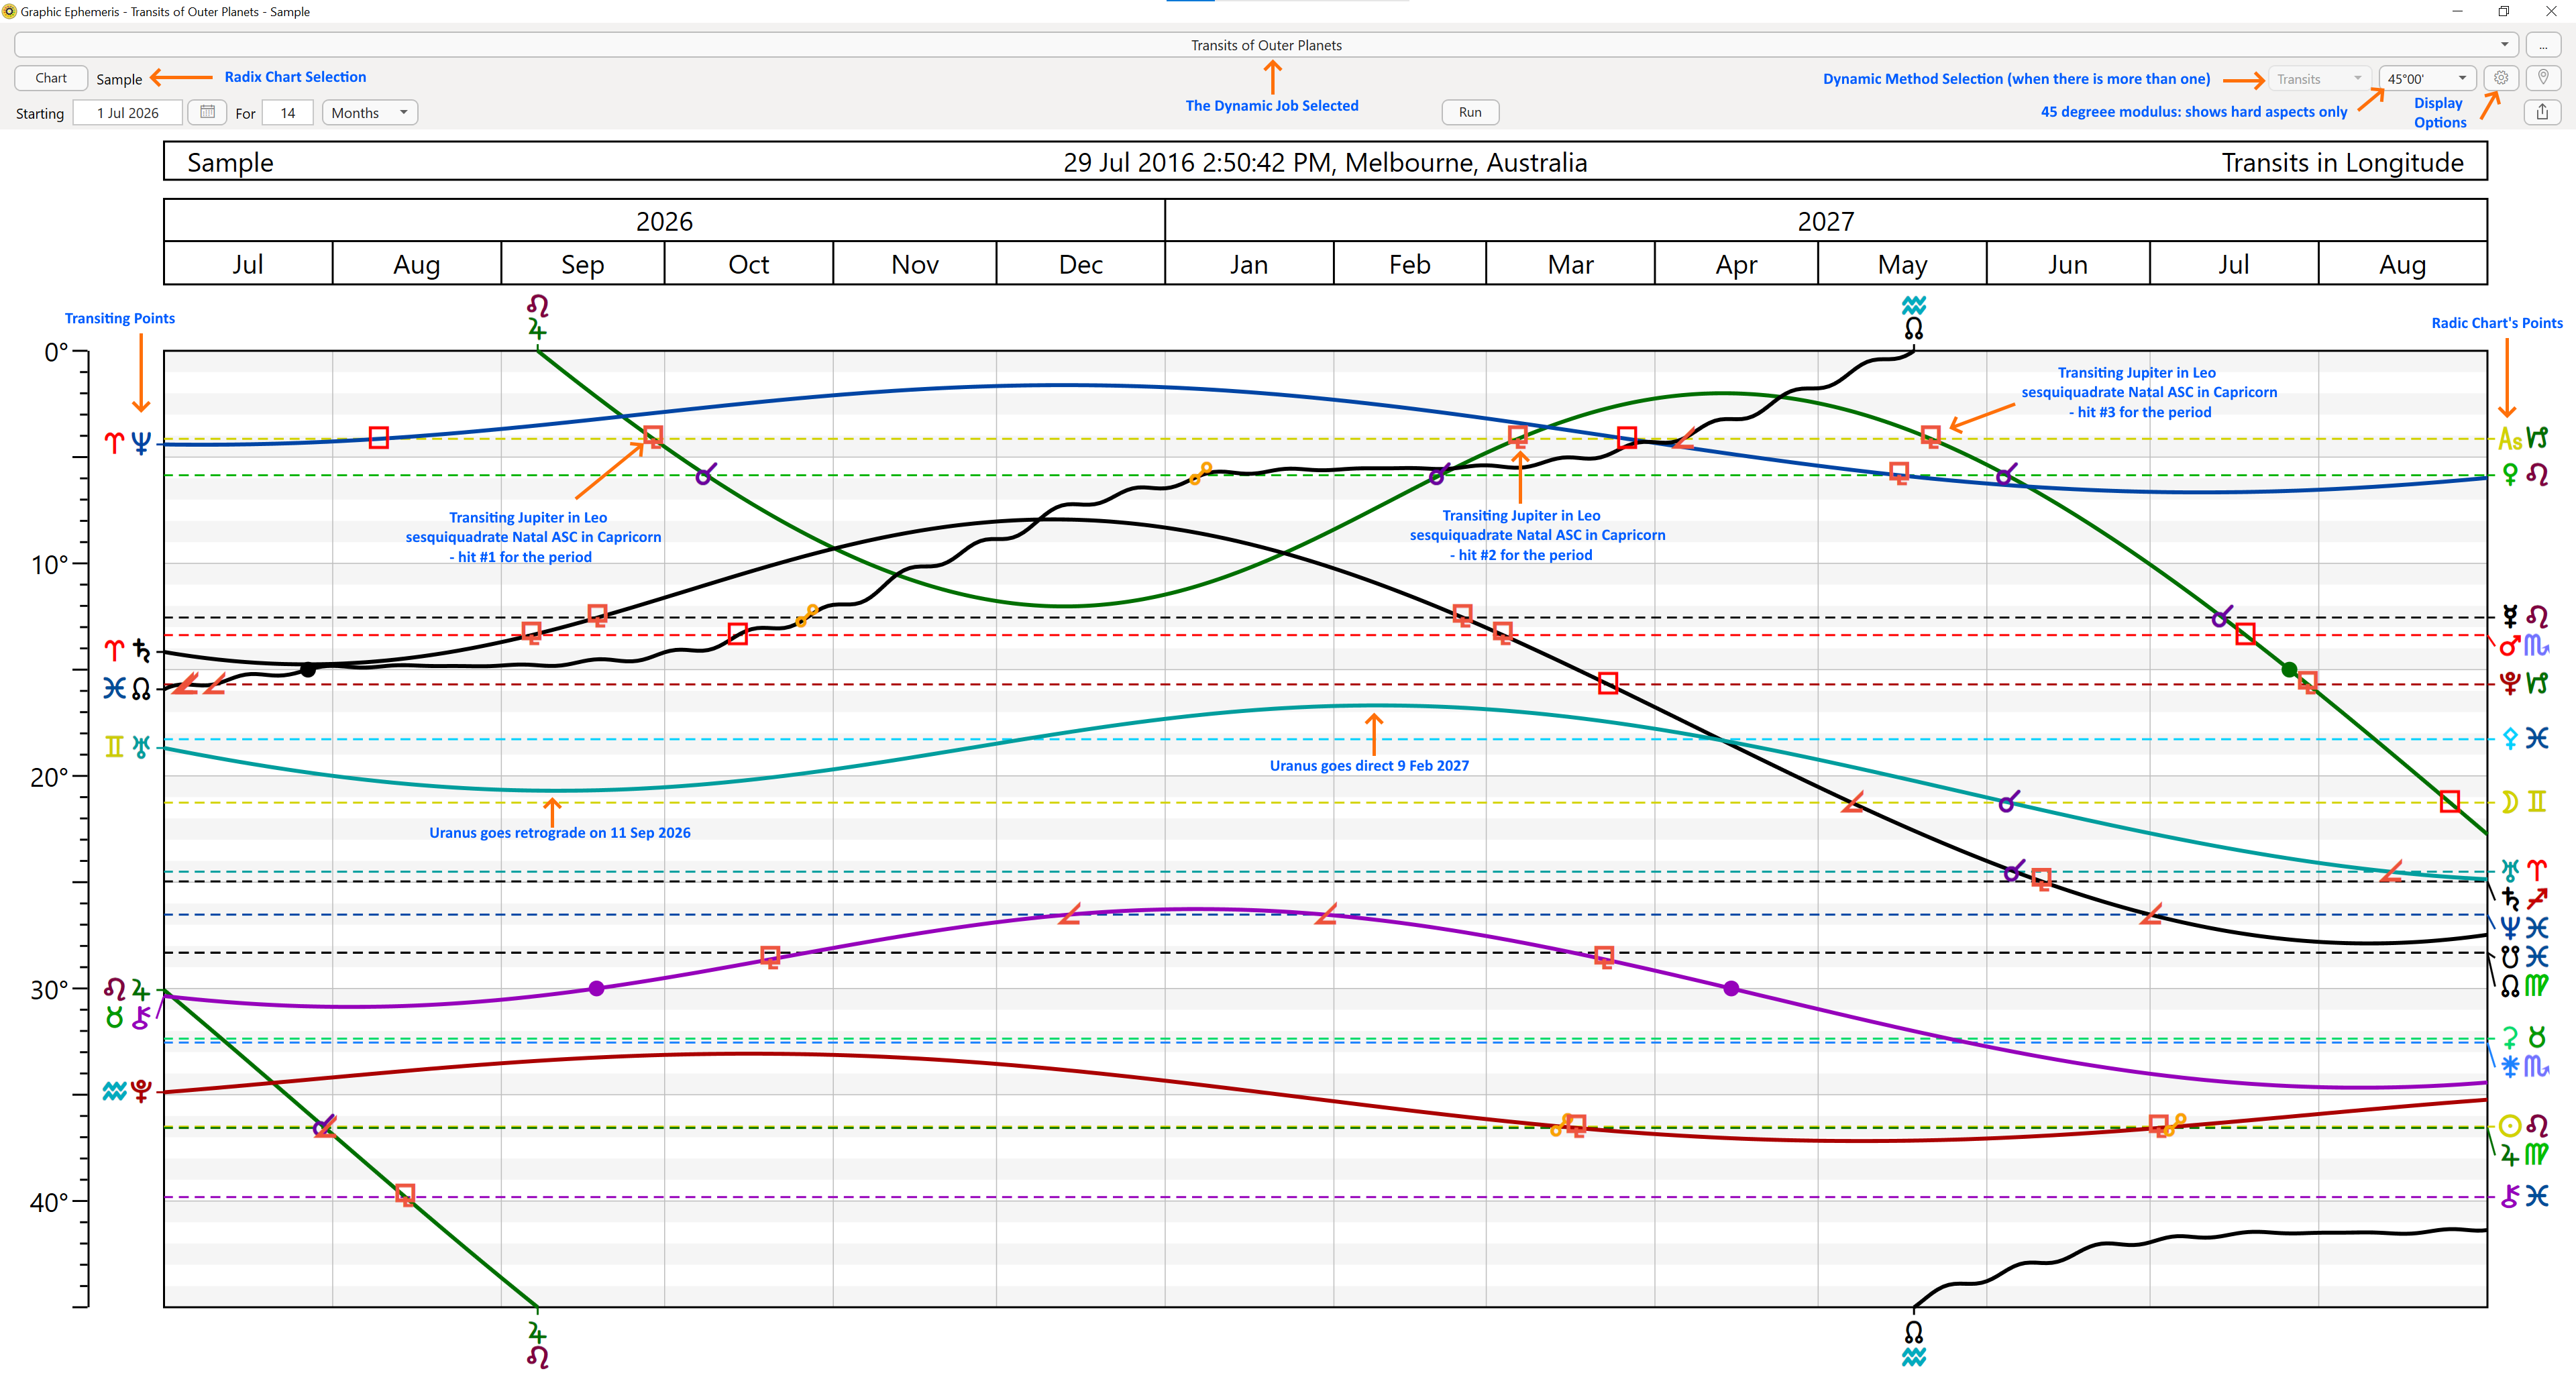The width and height of the screenshot is (2576, 1375).
Task: Click the Starting date field 1 Jul 2026
Action: (127, 112)
